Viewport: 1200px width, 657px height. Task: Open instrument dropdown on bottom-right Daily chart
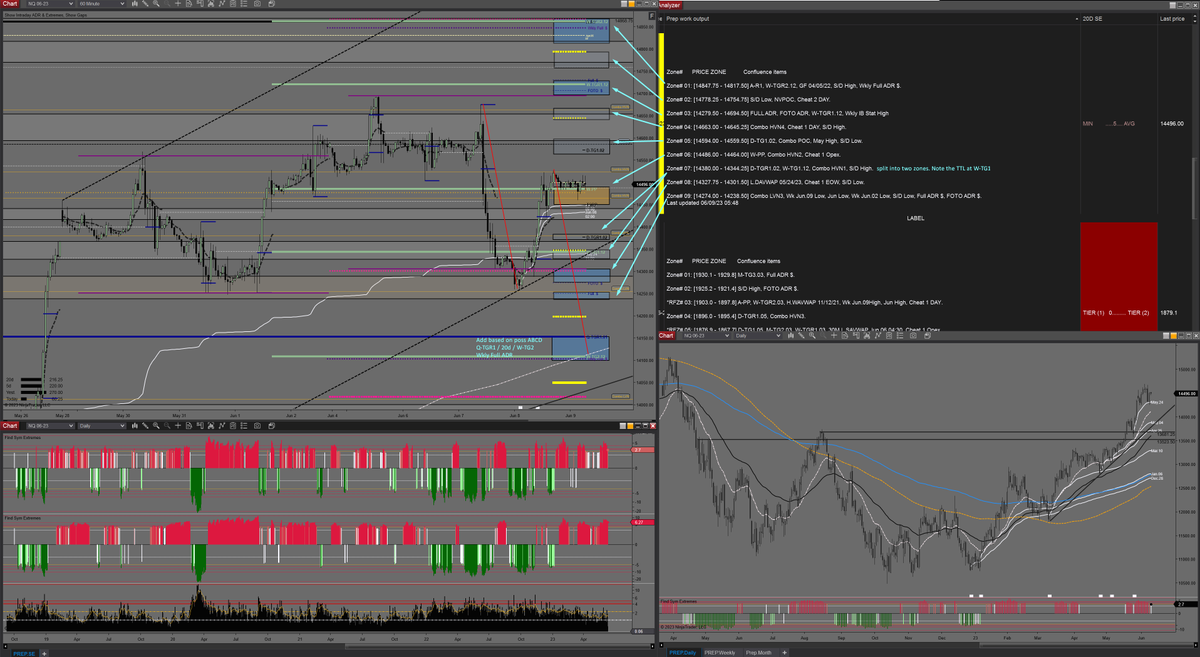coord(706,335)
